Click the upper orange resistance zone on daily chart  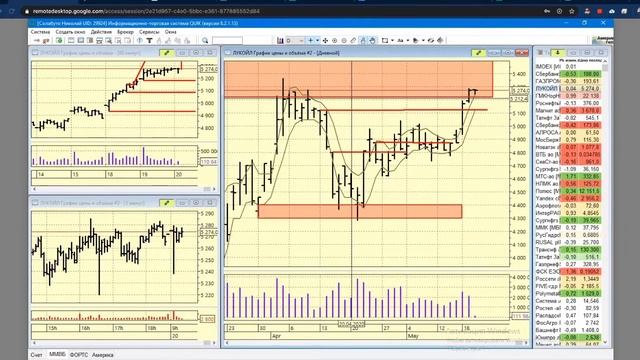point(358,79)
